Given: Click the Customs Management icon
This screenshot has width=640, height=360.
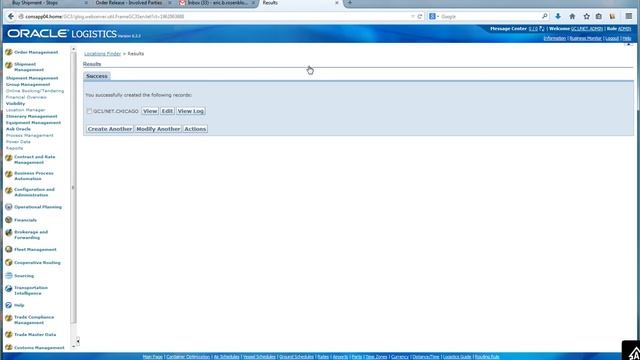Looking at the screenshot, I should (9, 347).
